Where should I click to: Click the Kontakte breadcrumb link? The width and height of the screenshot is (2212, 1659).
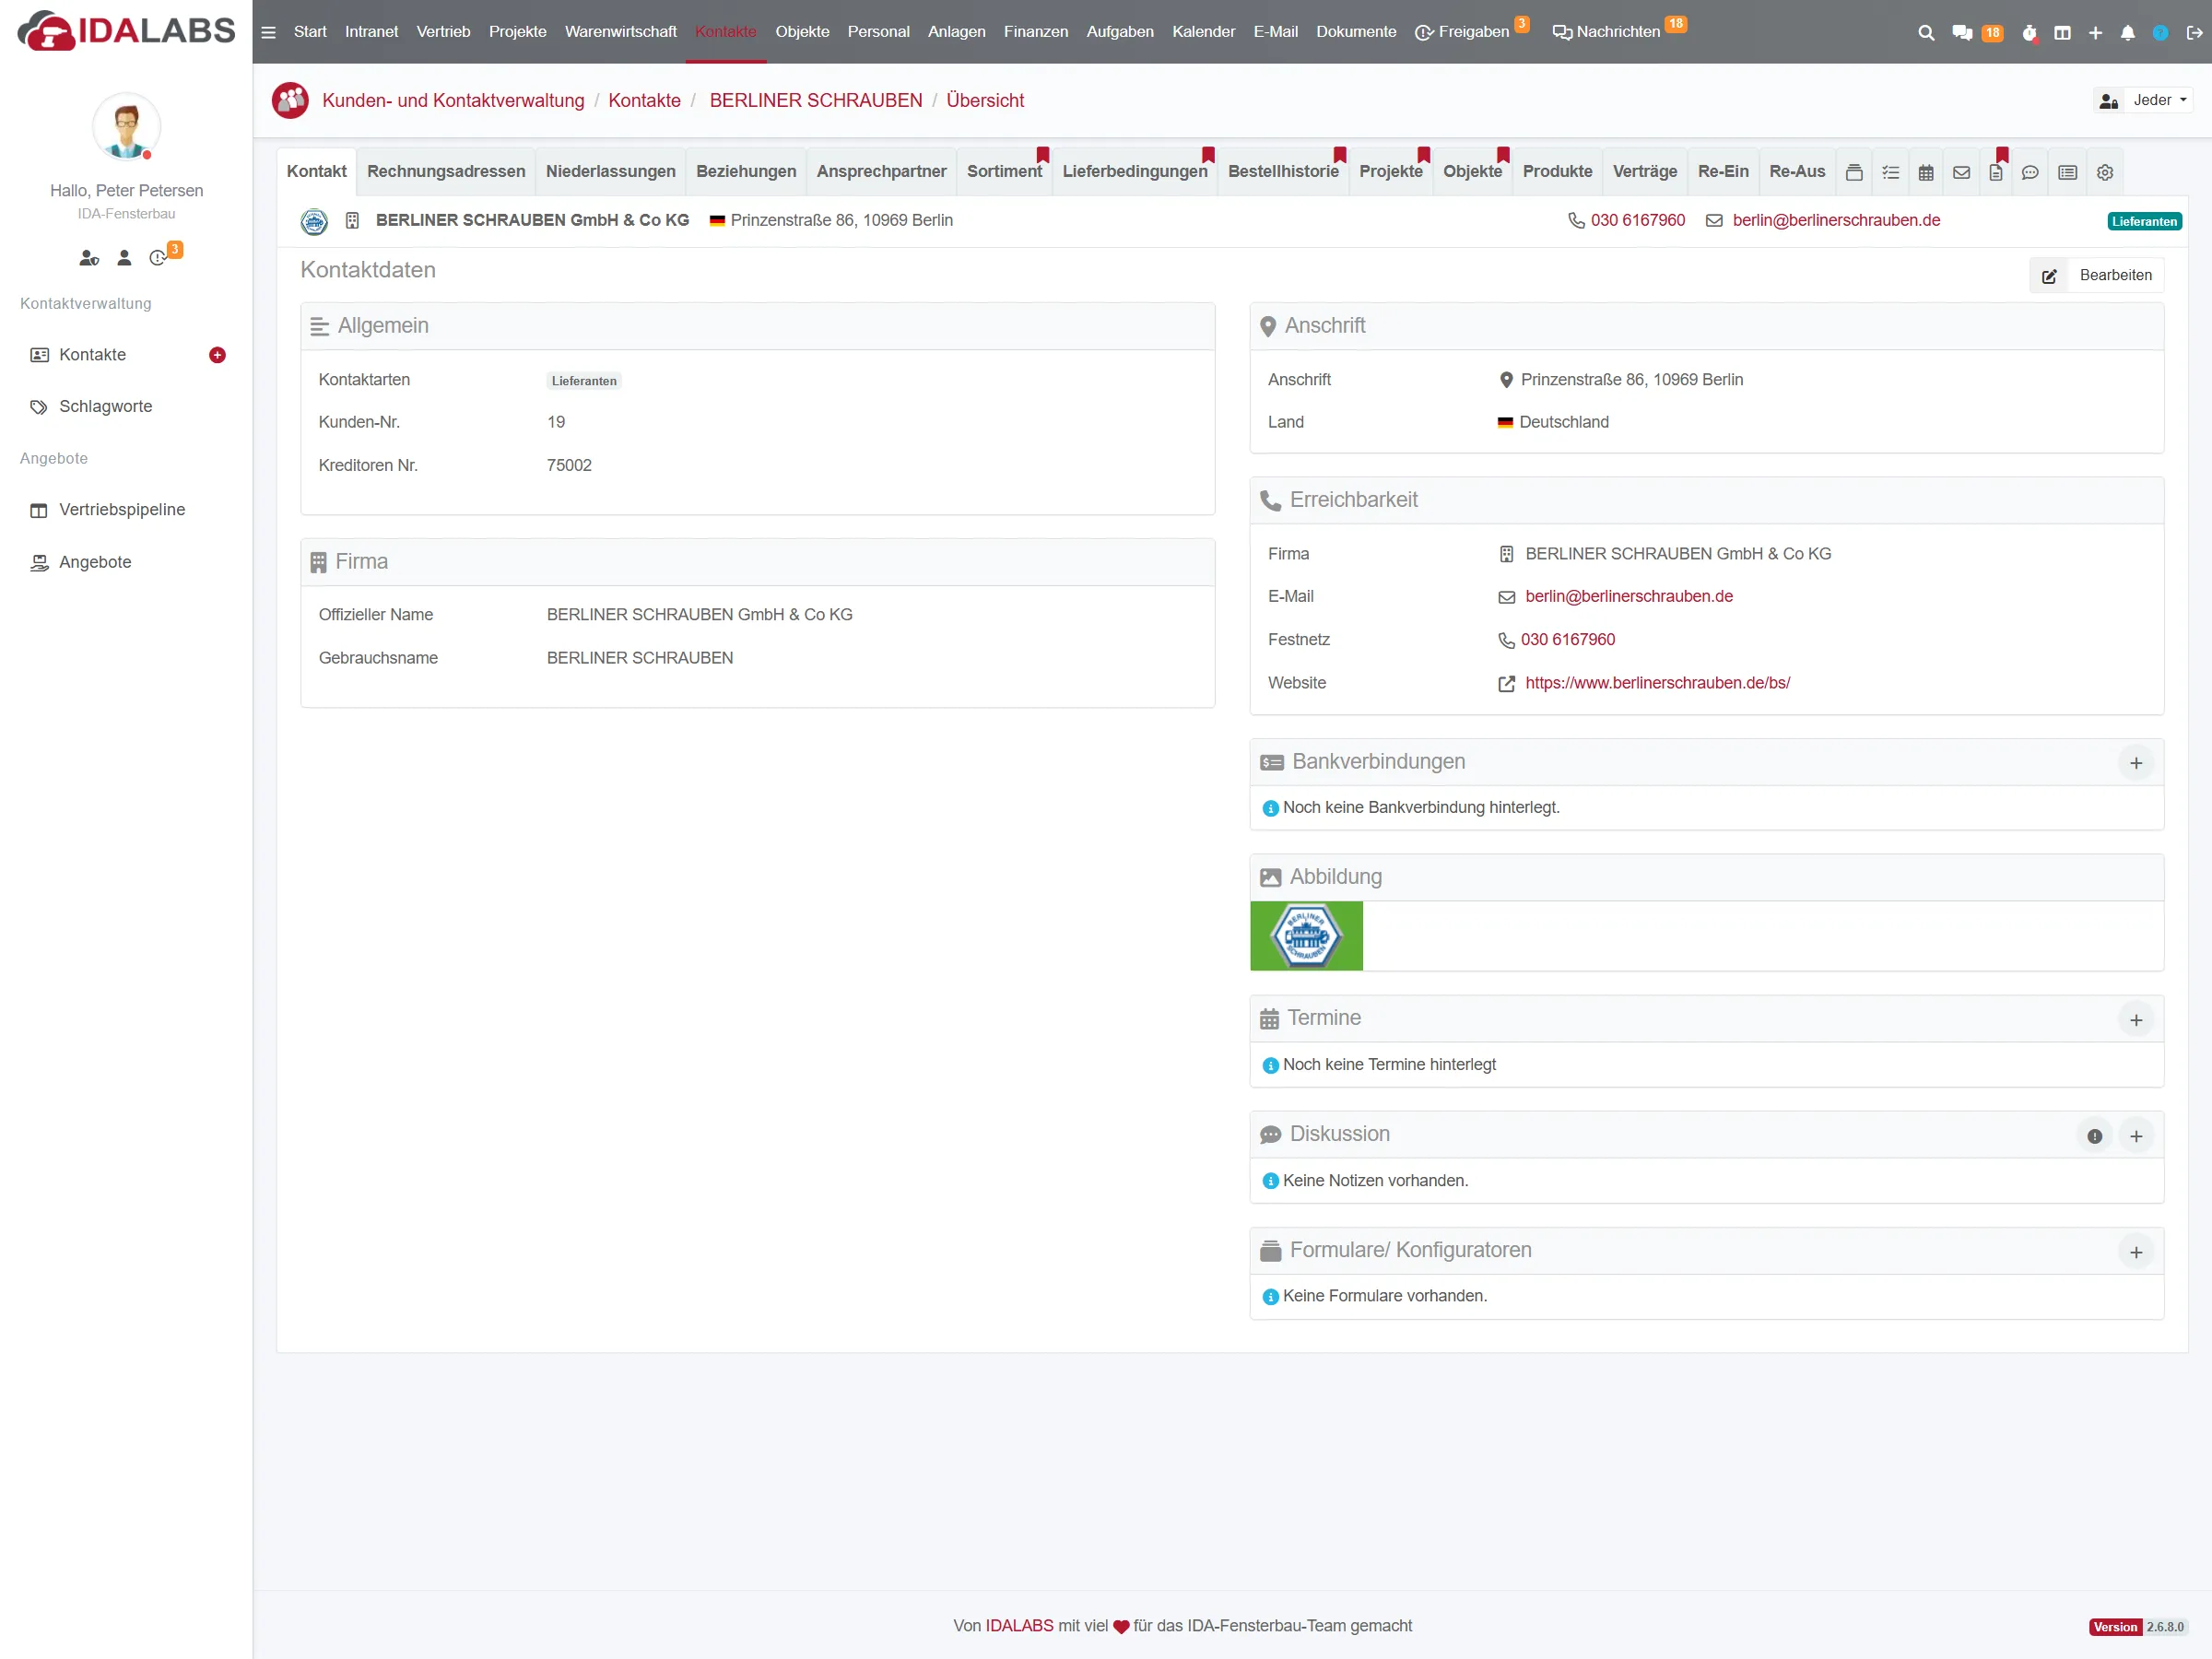[x=644, y=100]
